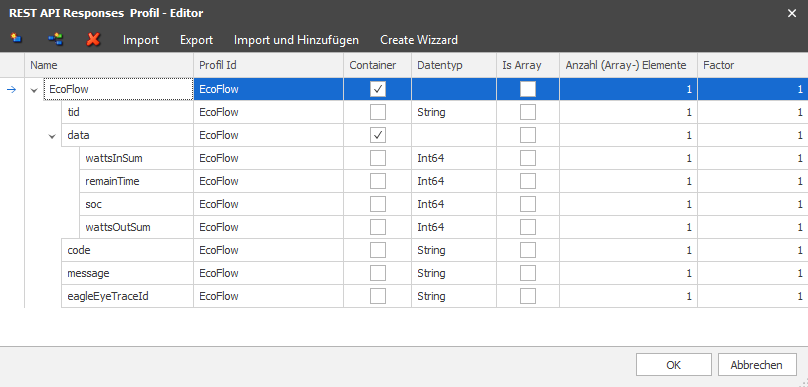Screen dimensions: 808x387
Task: Click the Datentyp column header
Action: point(454,65)
